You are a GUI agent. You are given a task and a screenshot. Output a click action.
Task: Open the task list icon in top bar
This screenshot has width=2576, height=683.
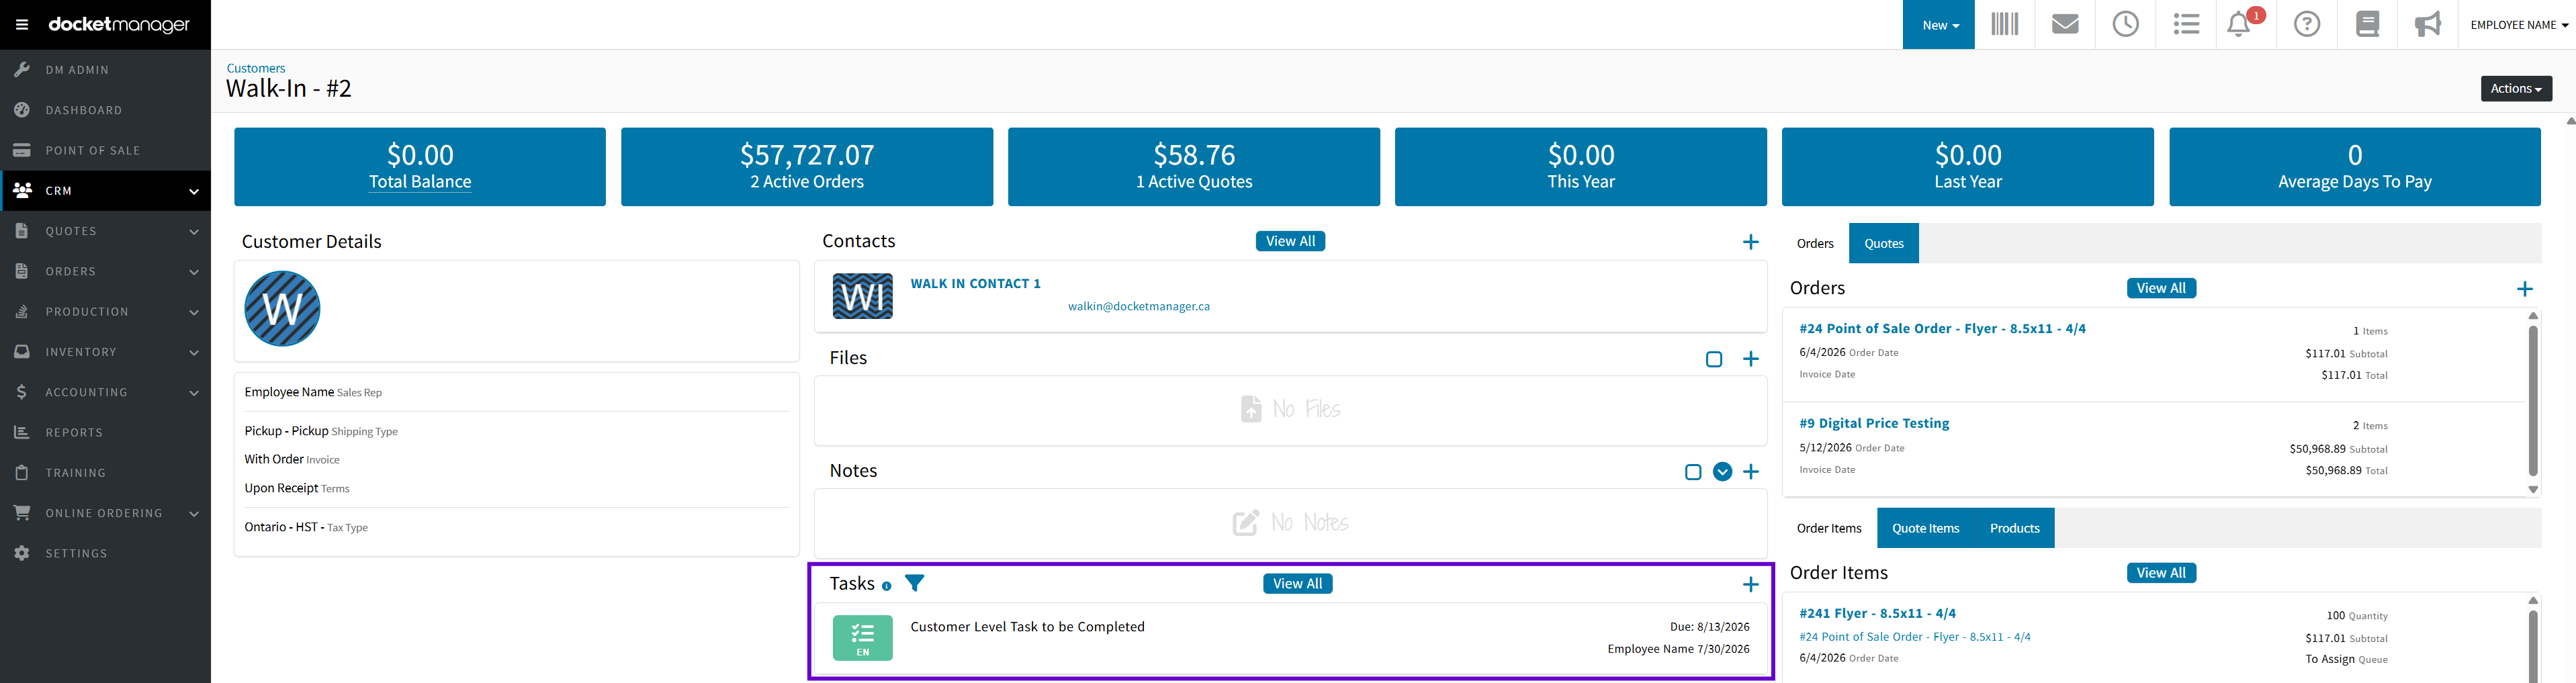tap(2186, 24)
